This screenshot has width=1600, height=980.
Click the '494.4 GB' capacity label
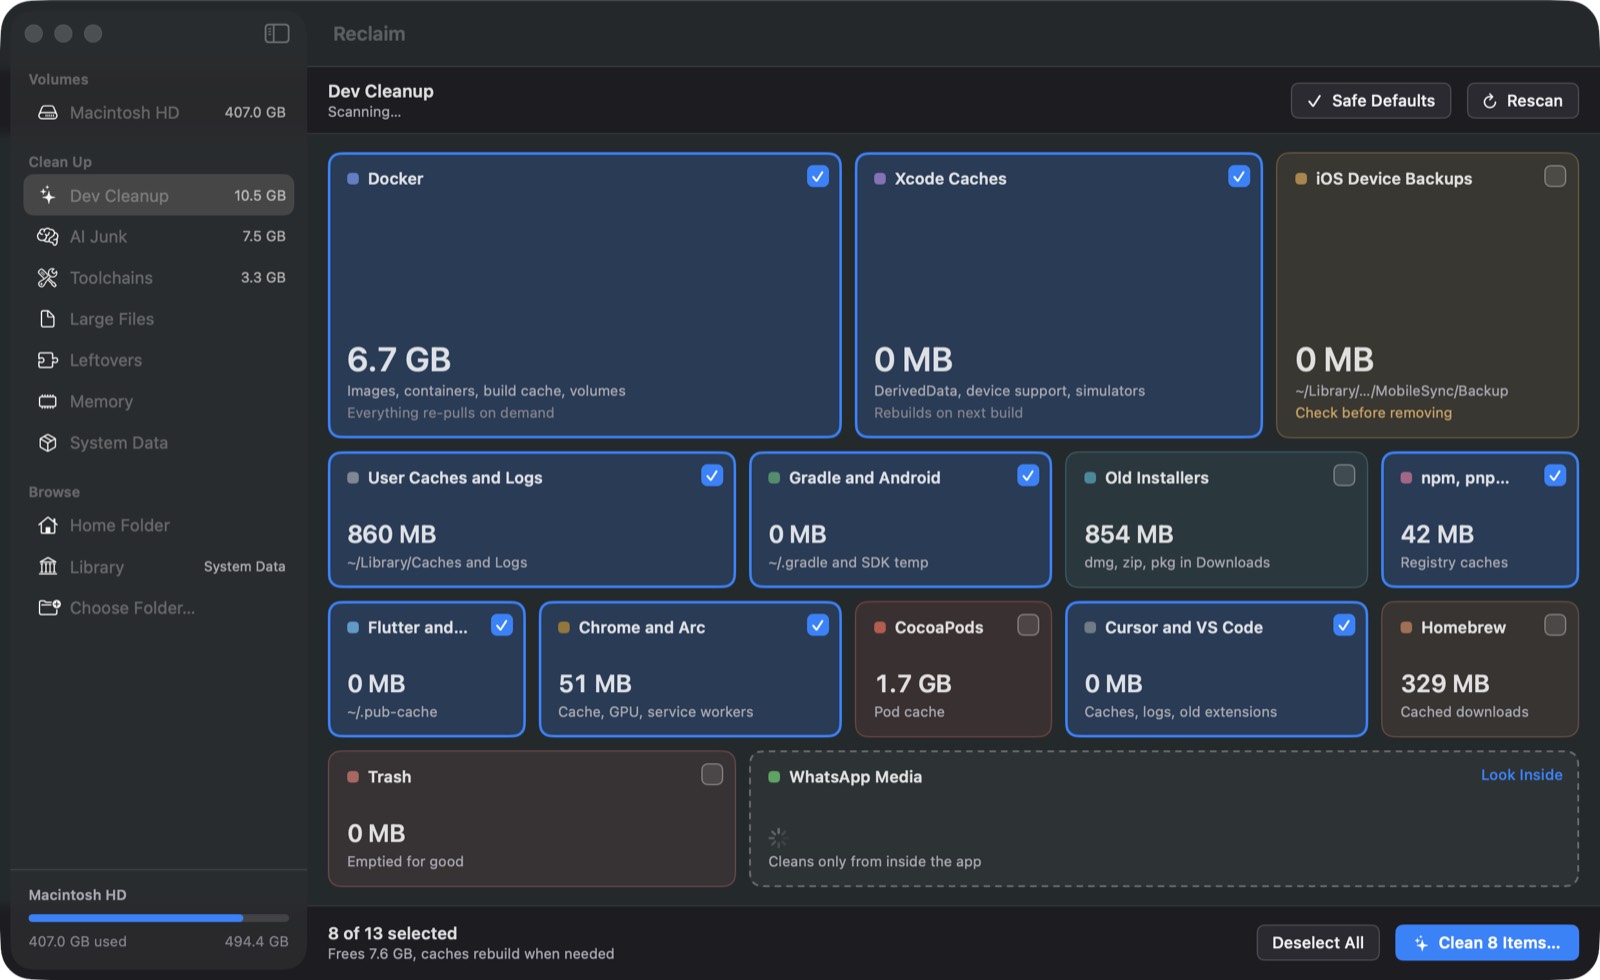click(256, 942)
